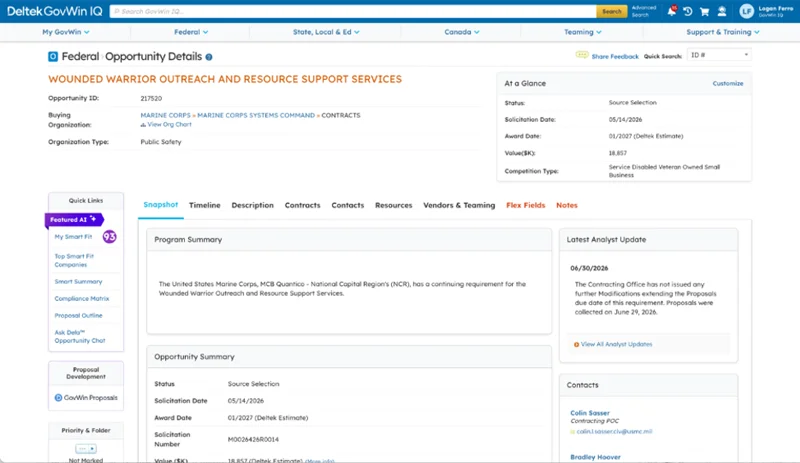Switch to the Resources tab
This screenshot has height=463, width=800.
tap(393, 205)
